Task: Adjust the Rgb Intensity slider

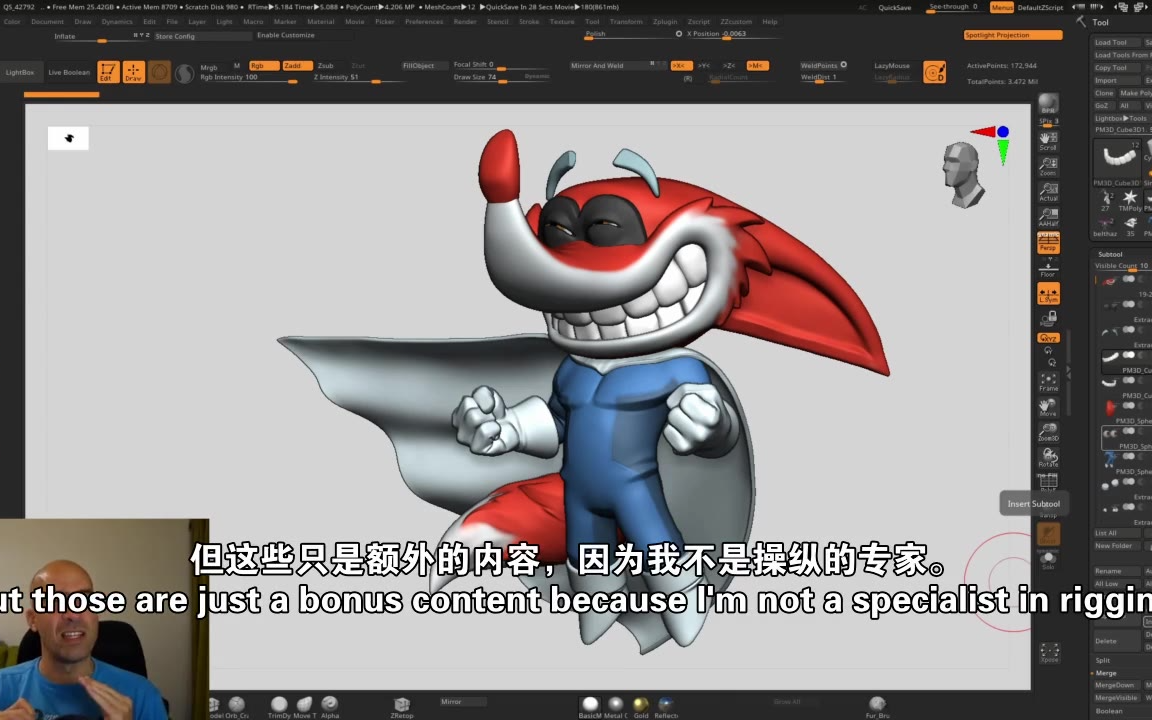Action: click(x=248, y=77)
